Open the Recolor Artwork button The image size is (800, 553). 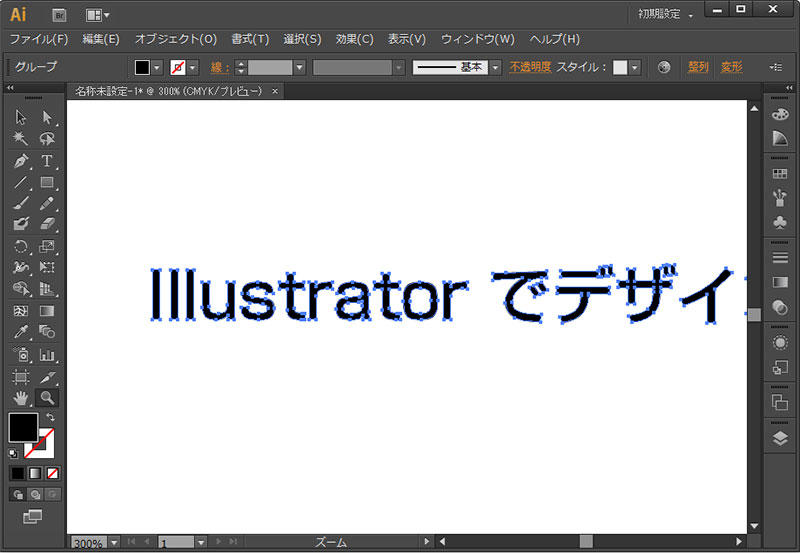tap(664, 67)
